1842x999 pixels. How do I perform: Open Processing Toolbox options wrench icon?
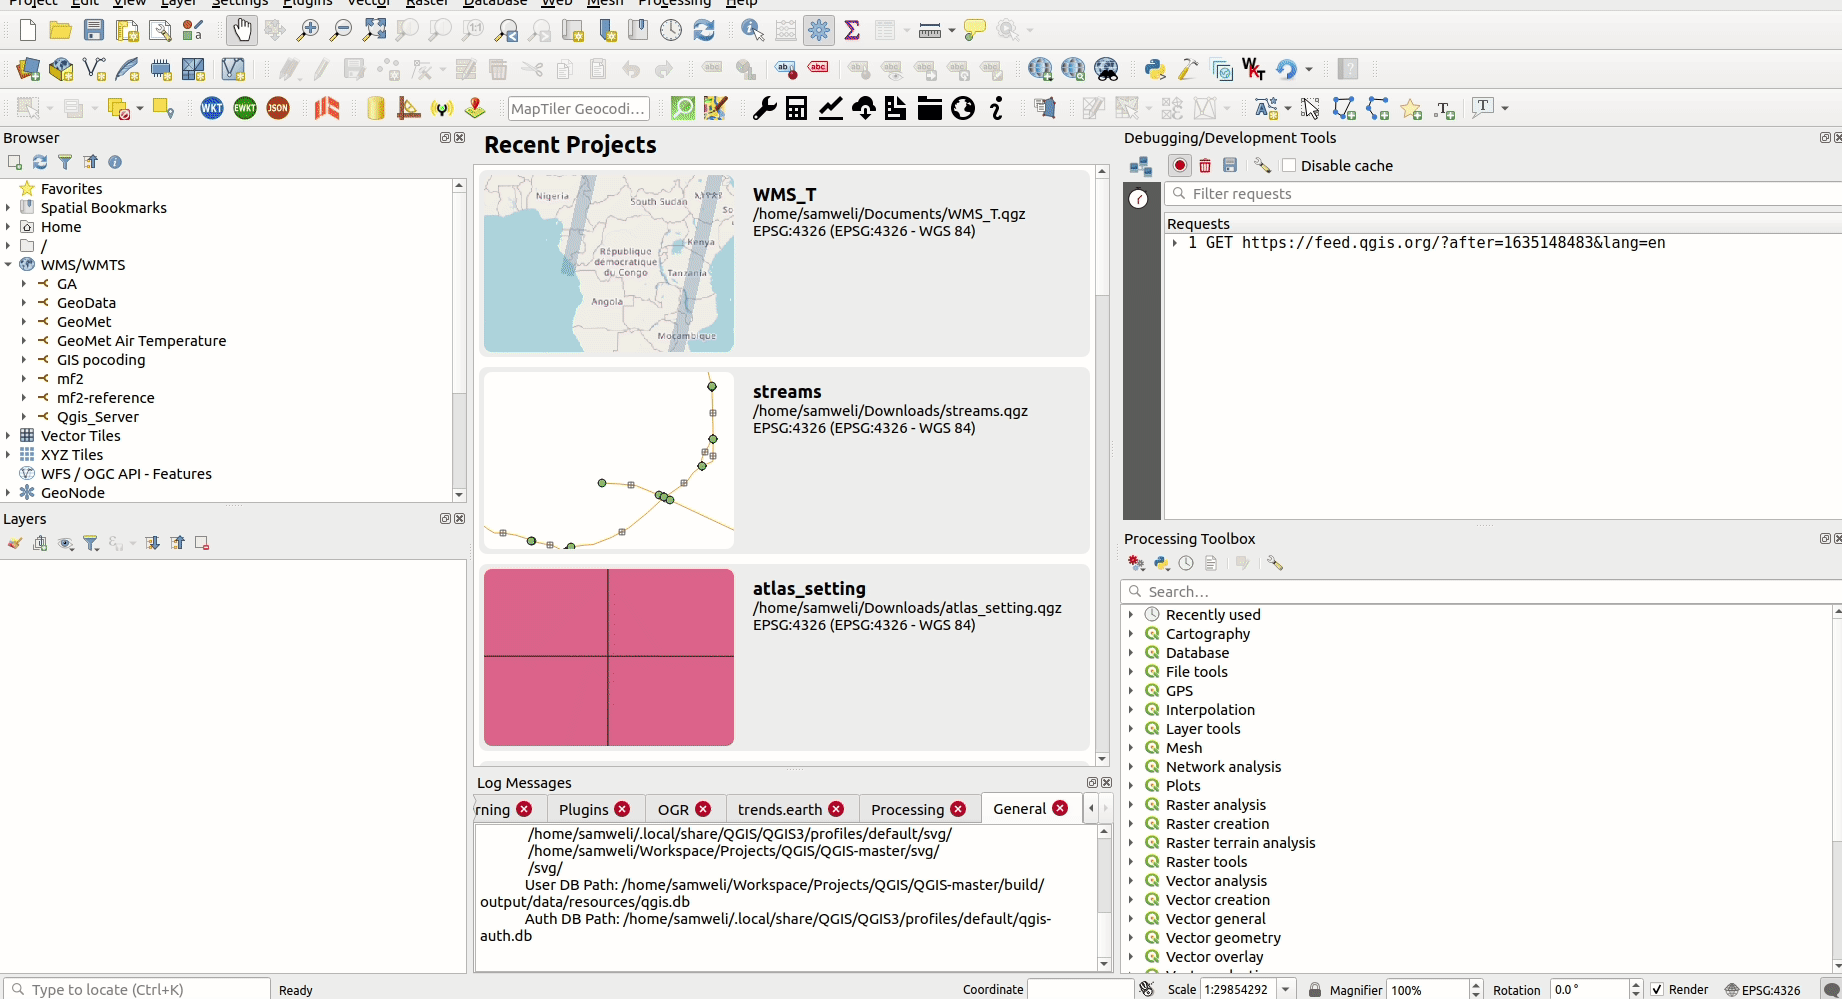point(1275,563)
